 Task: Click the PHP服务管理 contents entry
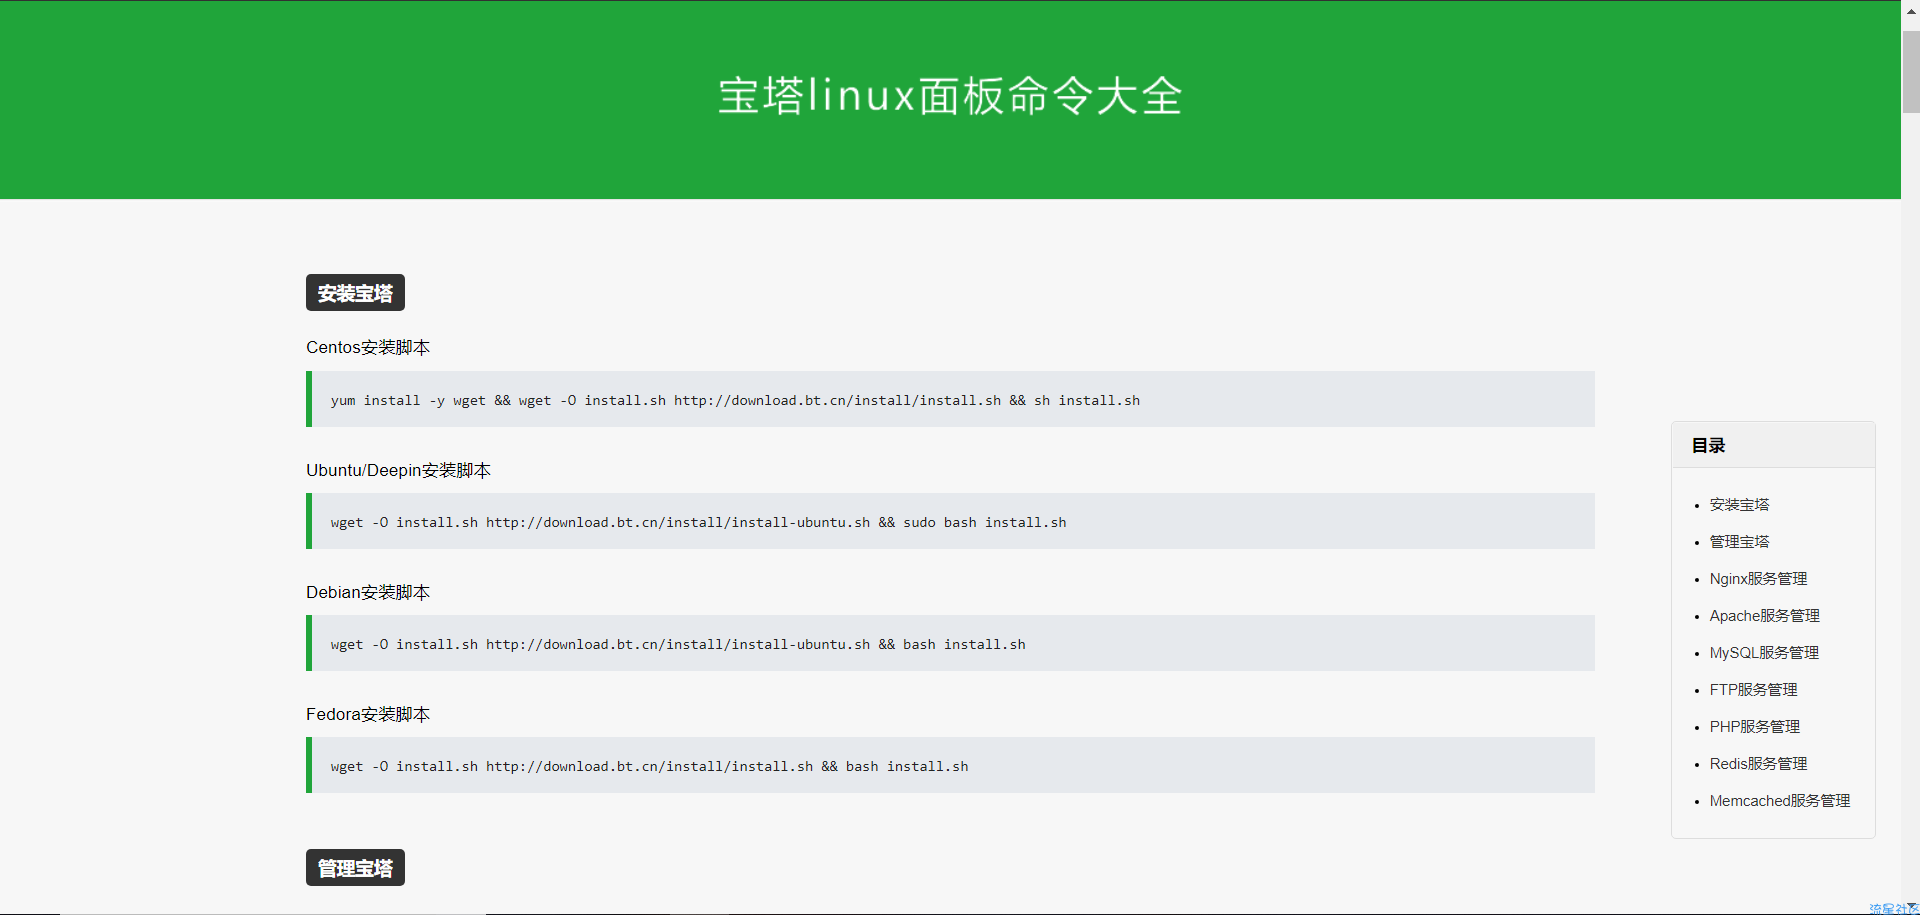click(x=1754, y=727)
